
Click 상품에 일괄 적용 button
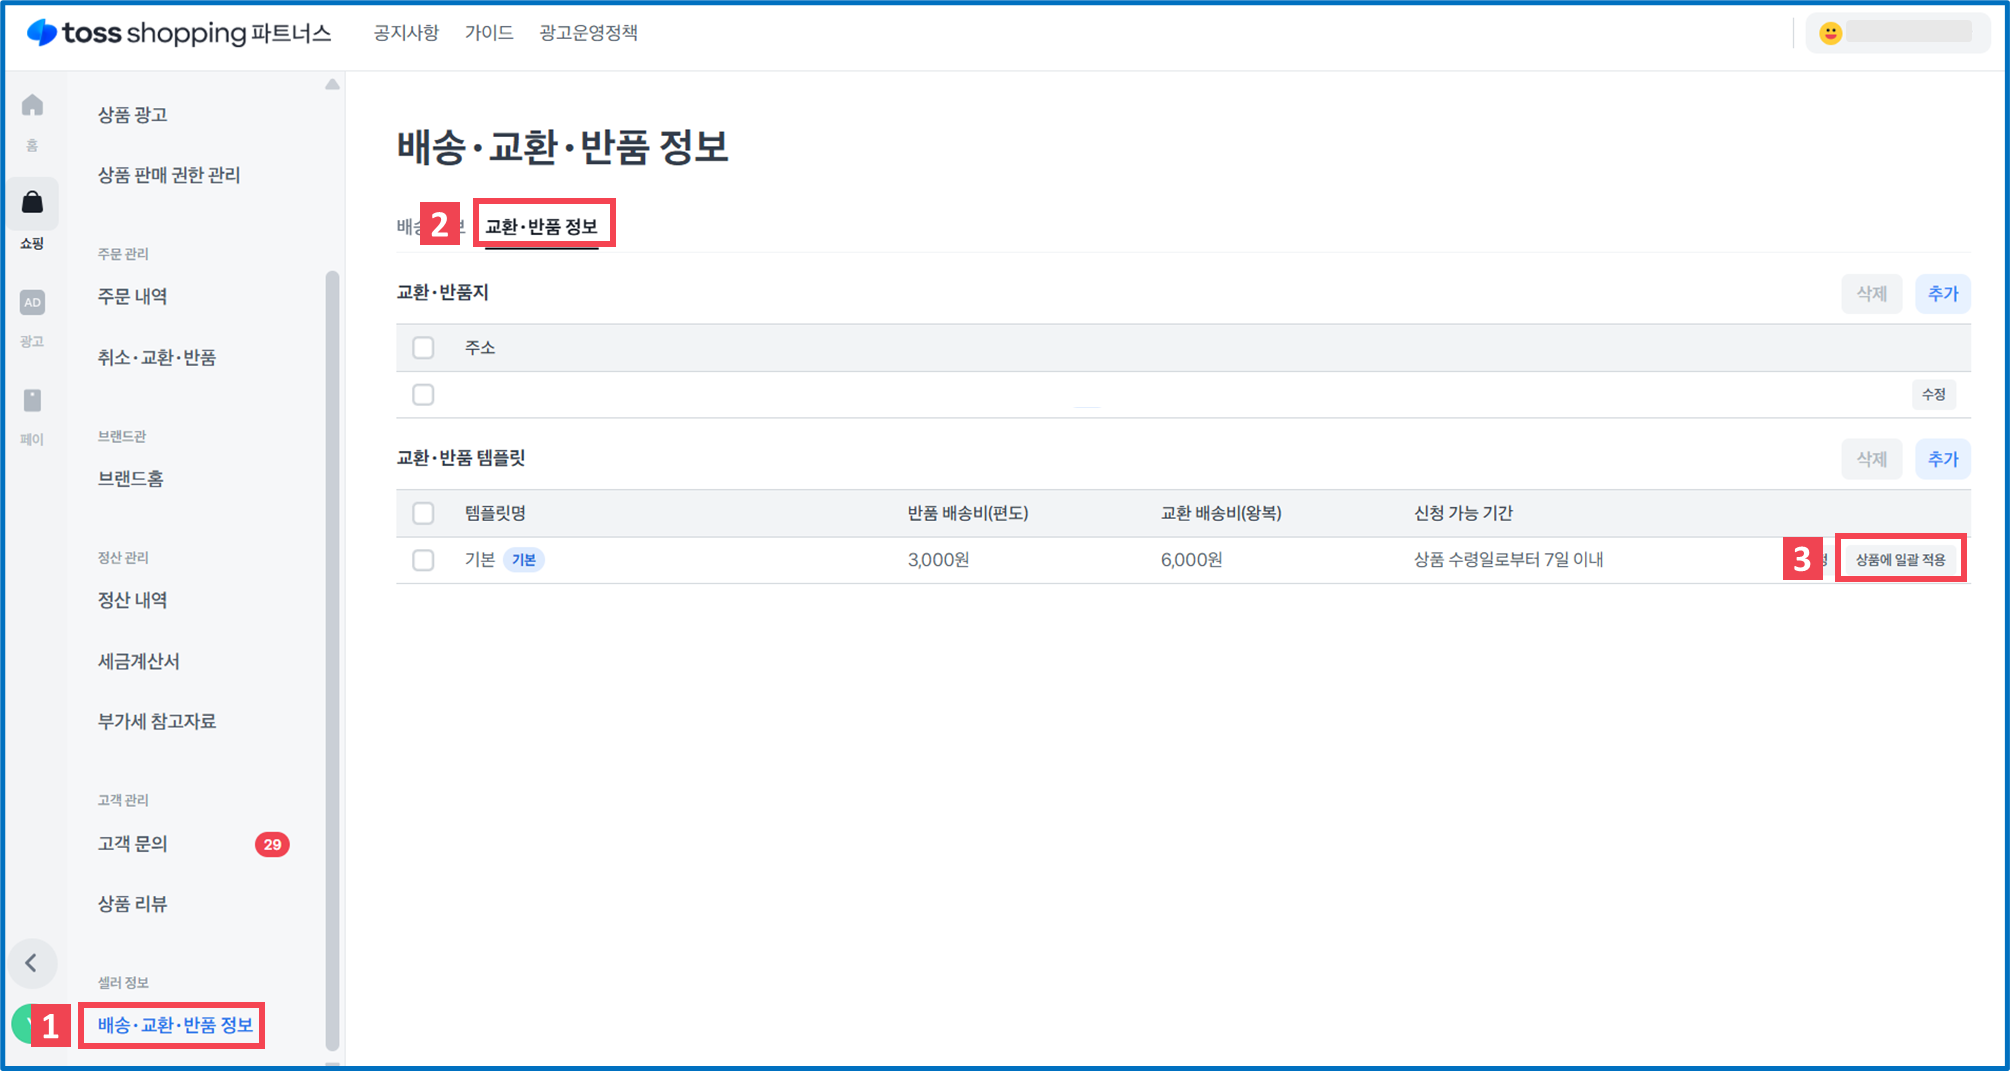coord(1900,560)
